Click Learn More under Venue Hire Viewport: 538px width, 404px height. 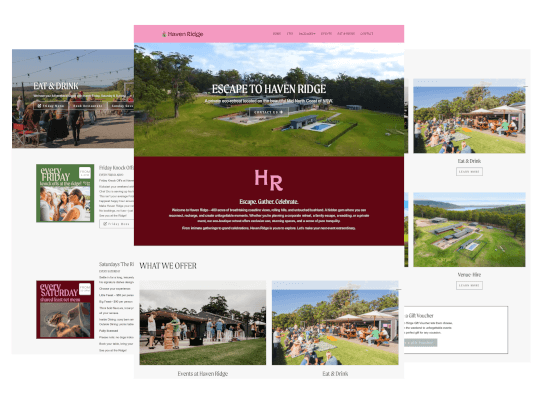coord(469,285)
